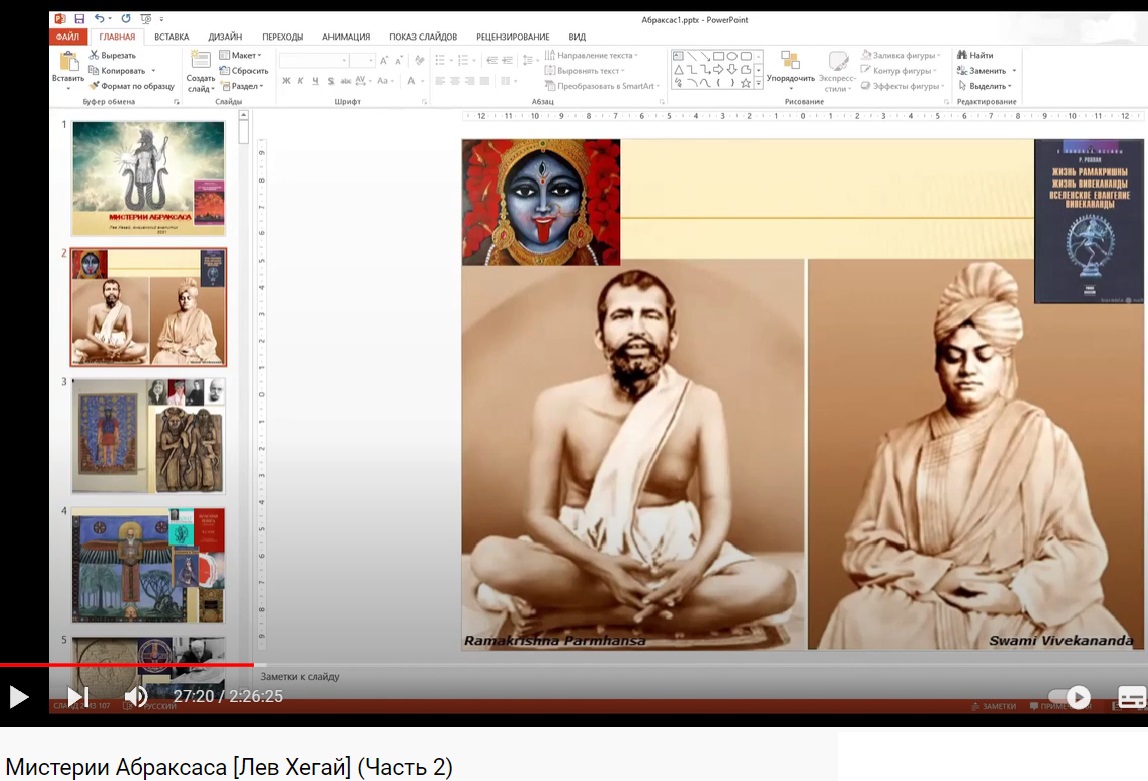
Task: Click the Вставить paste icon
Action: [x=68, y=61]
